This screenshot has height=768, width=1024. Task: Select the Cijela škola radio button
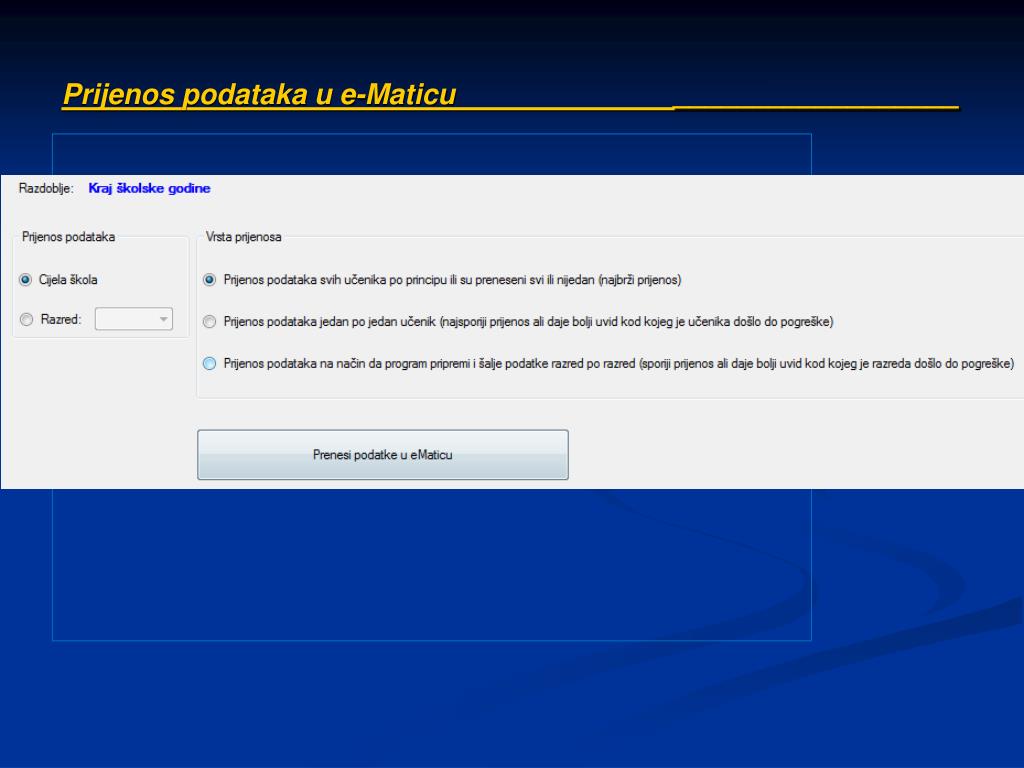tap(25, 280)
